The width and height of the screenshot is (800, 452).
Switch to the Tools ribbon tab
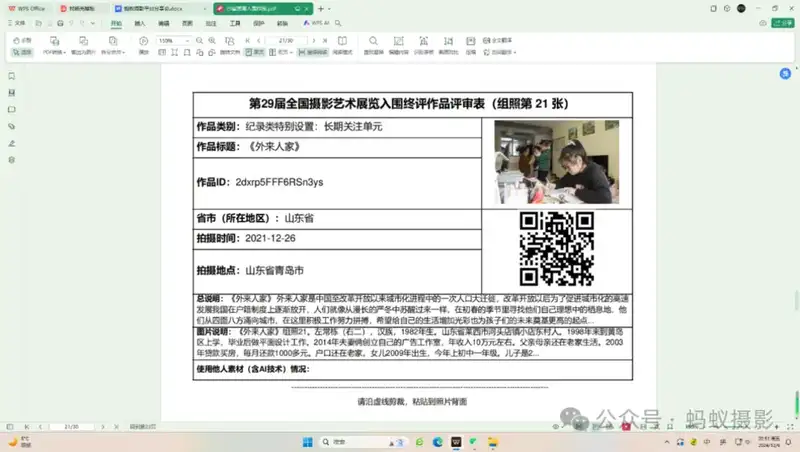pyautogui.click(x=235, y=23)
